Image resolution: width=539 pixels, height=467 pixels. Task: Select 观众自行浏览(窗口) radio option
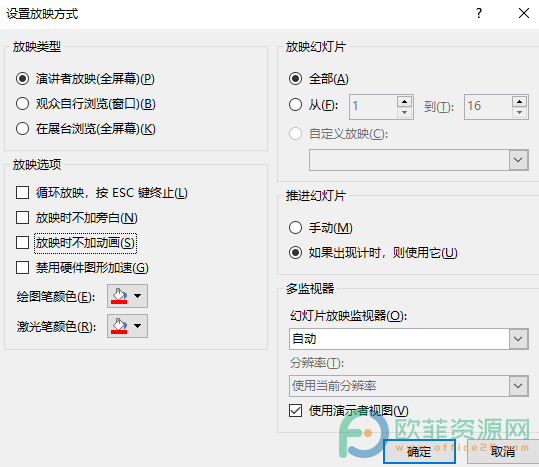tap(22, 103)
